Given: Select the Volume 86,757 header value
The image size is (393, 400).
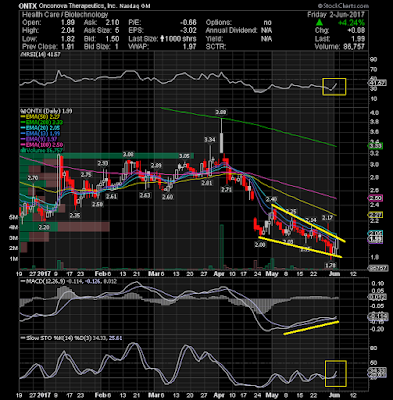Looking at the screenshot, I should click(x=353, y=47).
